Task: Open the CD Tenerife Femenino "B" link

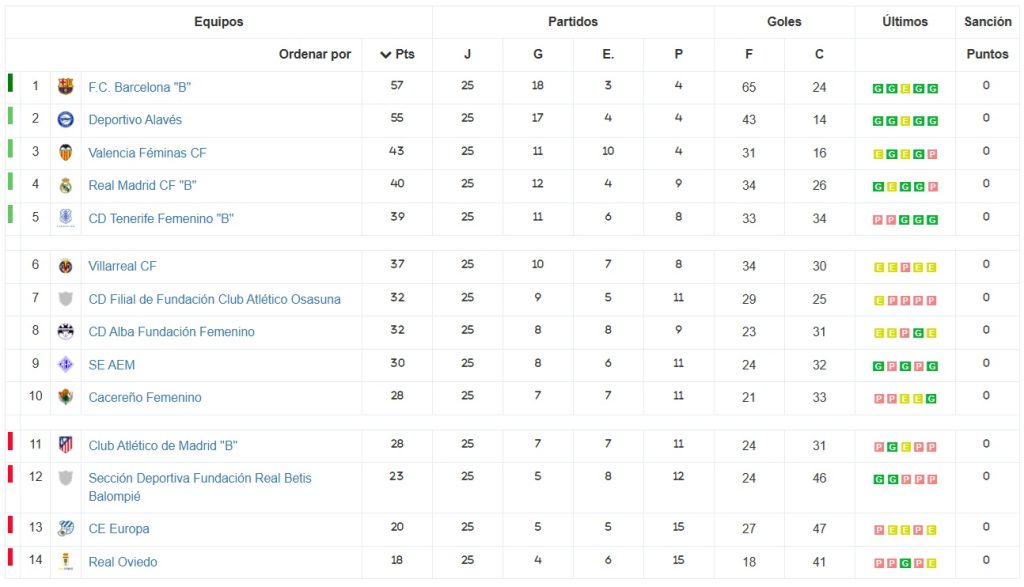Action: 161,218
